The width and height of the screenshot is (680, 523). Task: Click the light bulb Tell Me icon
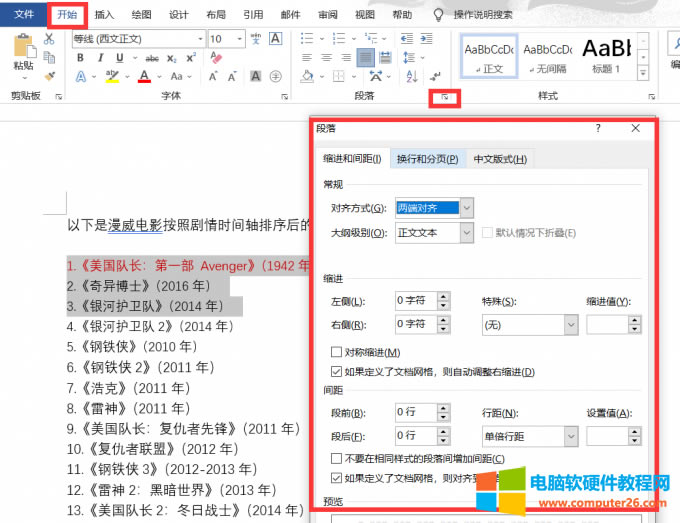tap(438, 15)
